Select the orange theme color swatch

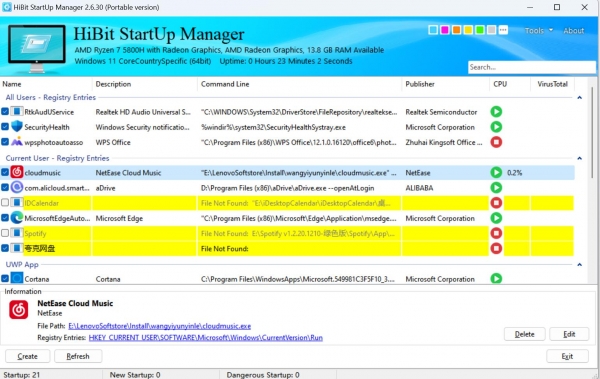point(456,30)
